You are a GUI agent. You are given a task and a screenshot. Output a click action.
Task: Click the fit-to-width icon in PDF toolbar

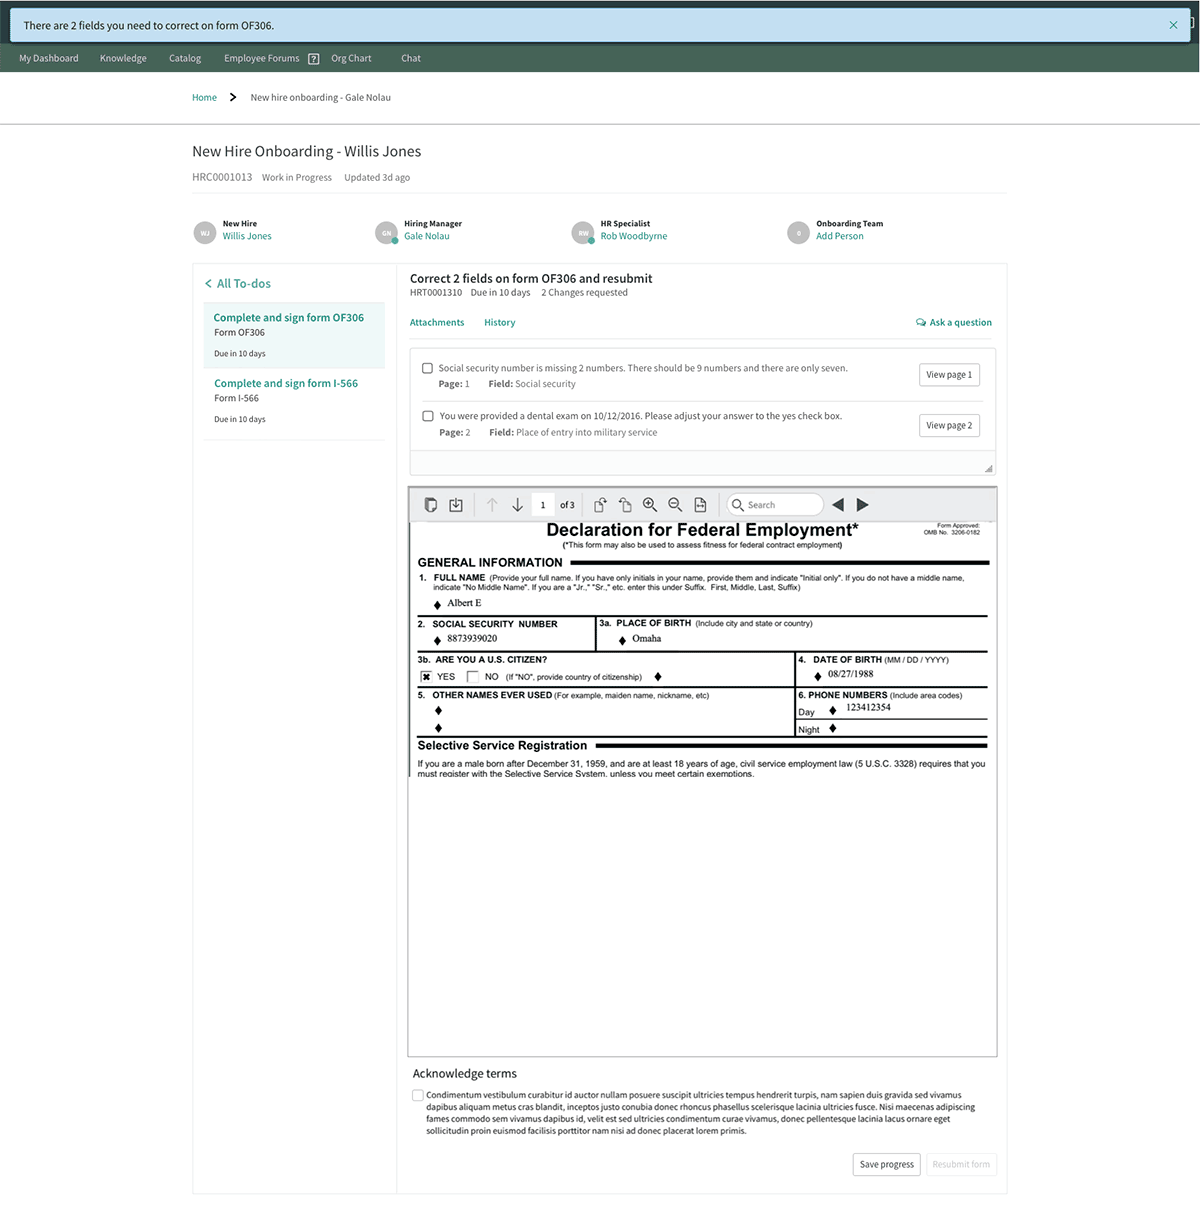[x=699, y=504]
